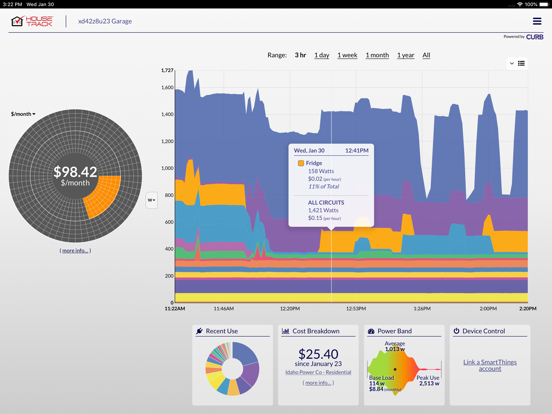Viewport: 552px width, 414px height.
Task: Expand the chevron next to legend icon
Action: coord(512,63)
